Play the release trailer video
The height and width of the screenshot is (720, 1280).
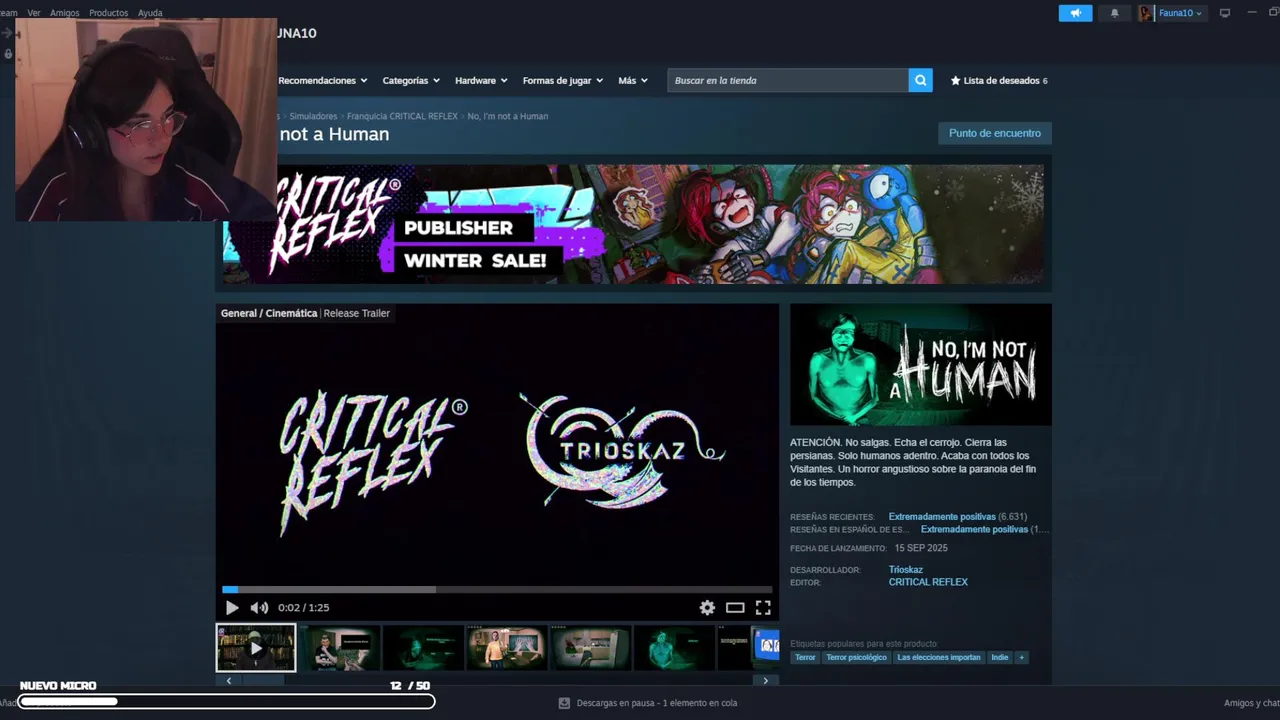coord(232,607)
